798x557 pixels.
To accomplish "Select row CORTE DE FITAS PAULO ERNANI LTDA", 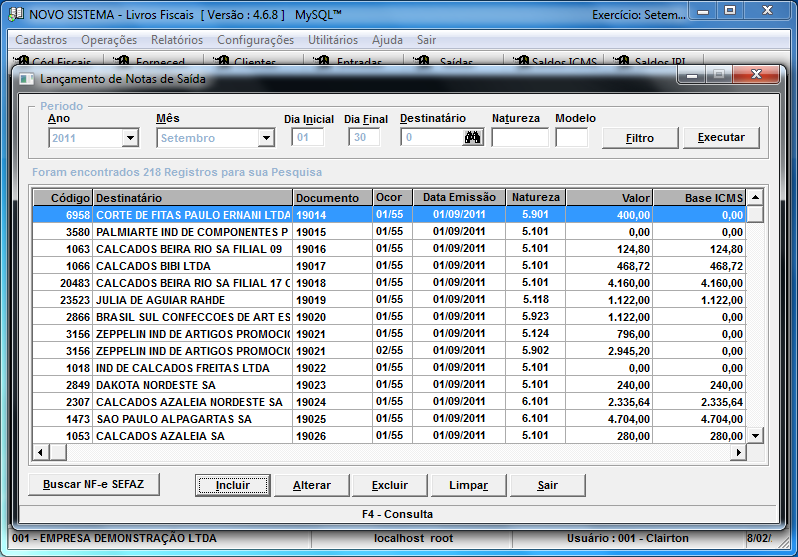I will point(389,215).
